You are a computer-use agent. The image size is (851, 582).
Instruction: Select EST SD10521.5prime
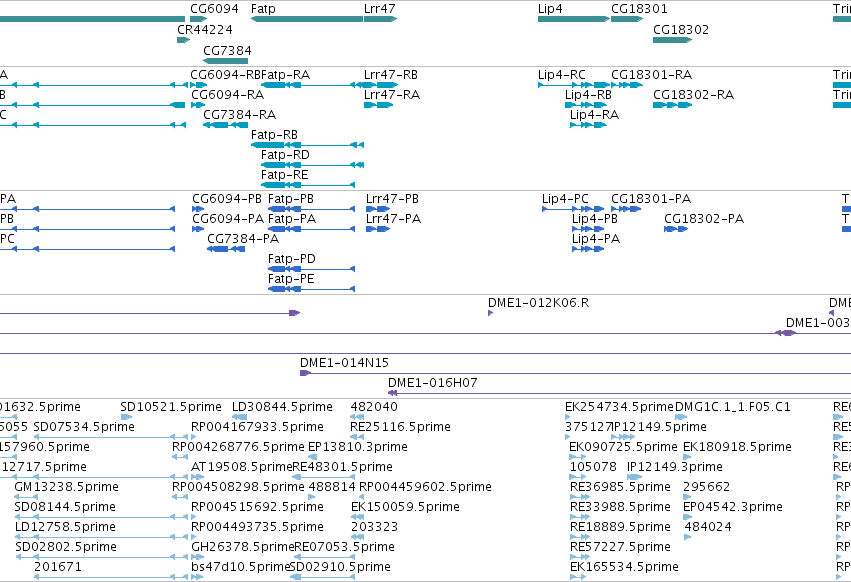171,407
